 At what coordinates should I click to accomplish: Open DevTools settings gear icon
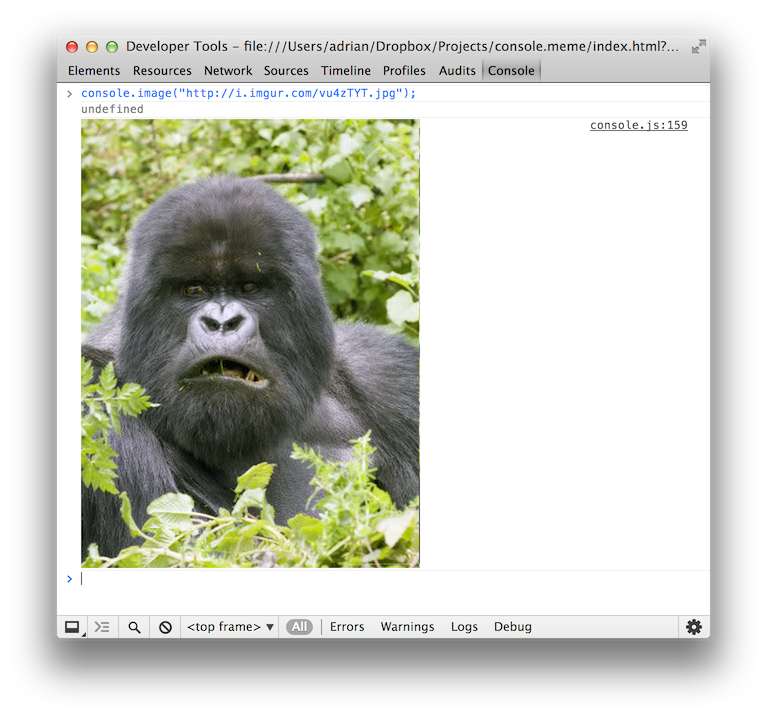[x=693, y=627]
